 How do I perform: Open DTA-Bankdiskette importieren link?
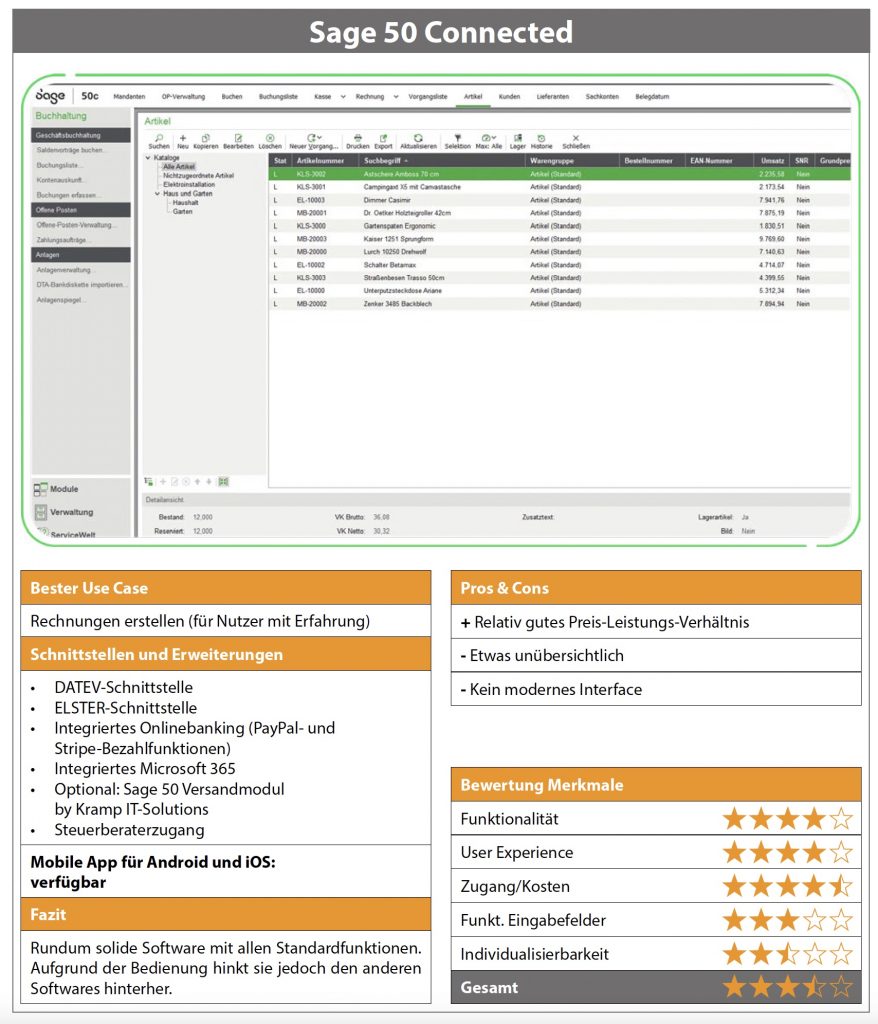pyautogui.click(x=82, y=285)
